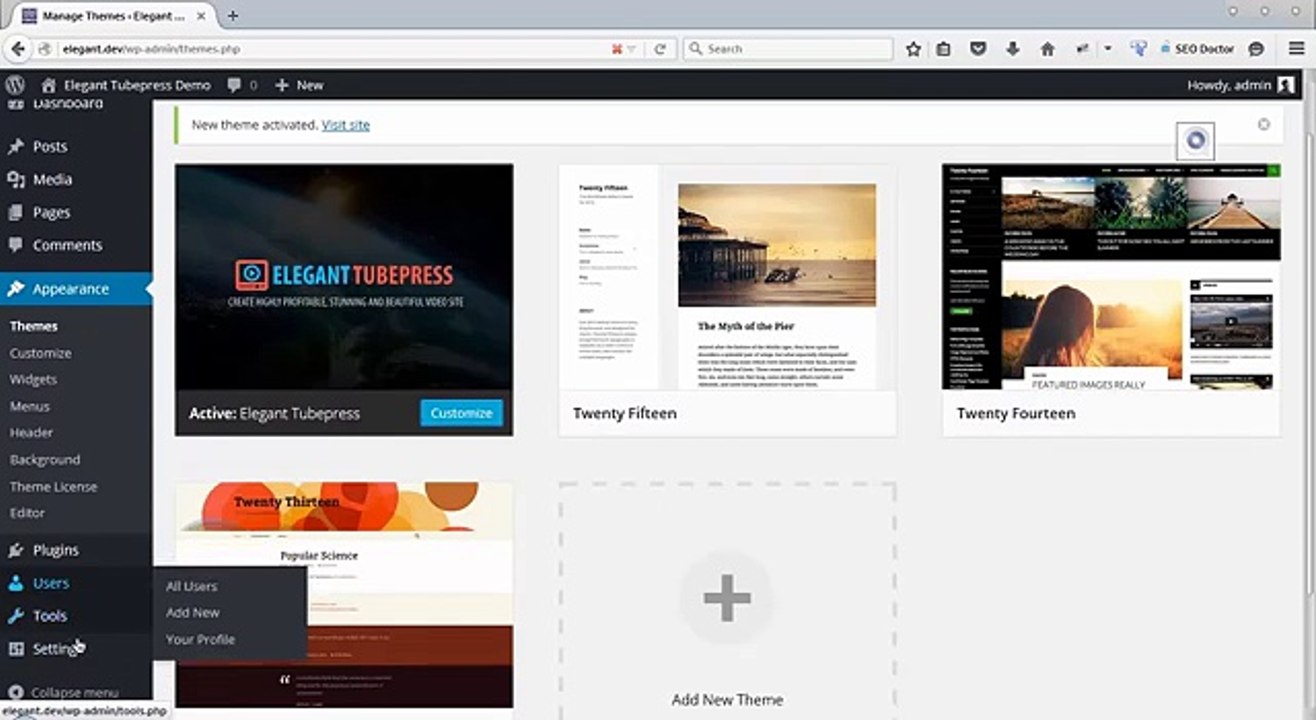Open the Elegant Tubepress Demo site link
The width and height of the screenshot is (1316, 720).
(126, 85)
